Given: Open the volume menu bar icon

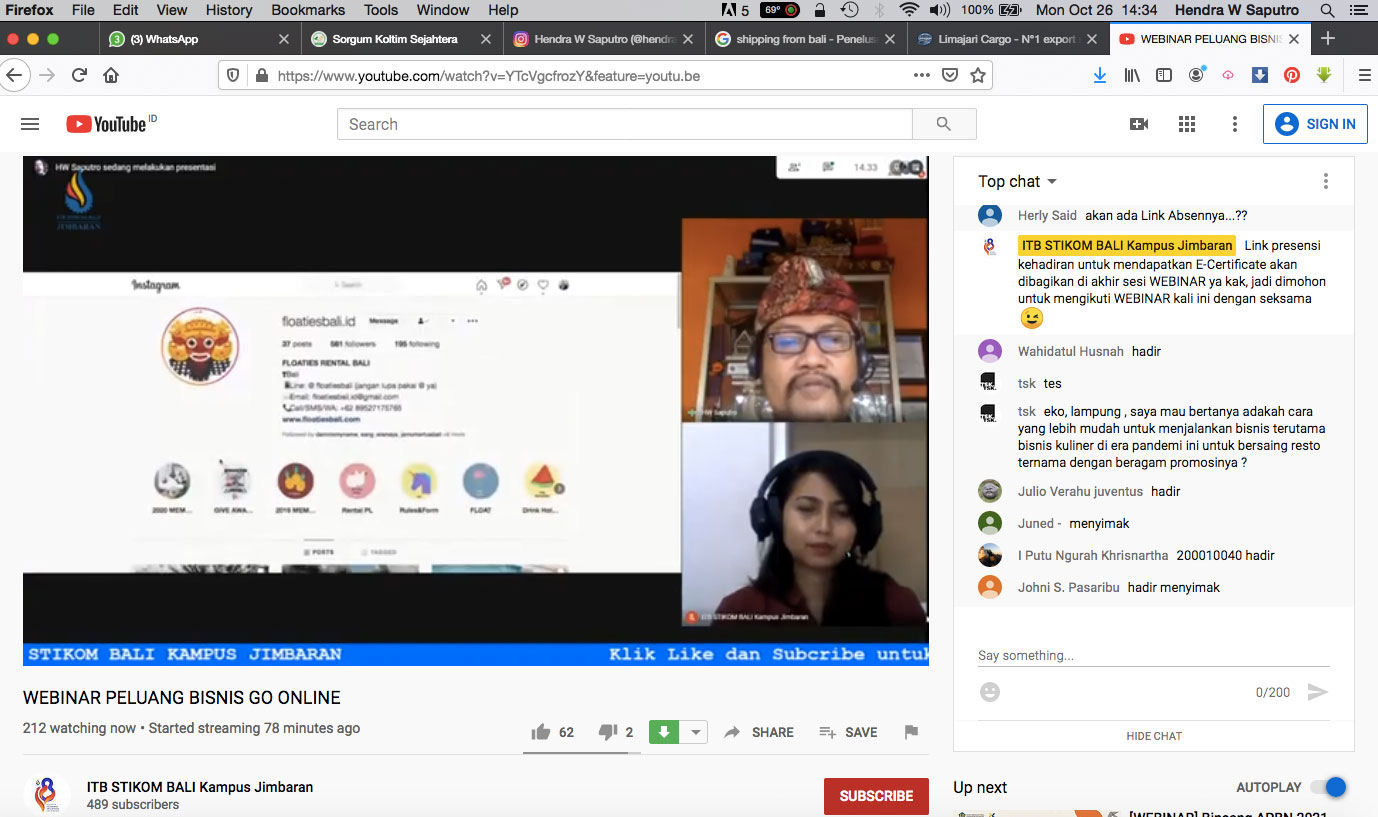Looking at the screenshot, I should coord(939,10).
